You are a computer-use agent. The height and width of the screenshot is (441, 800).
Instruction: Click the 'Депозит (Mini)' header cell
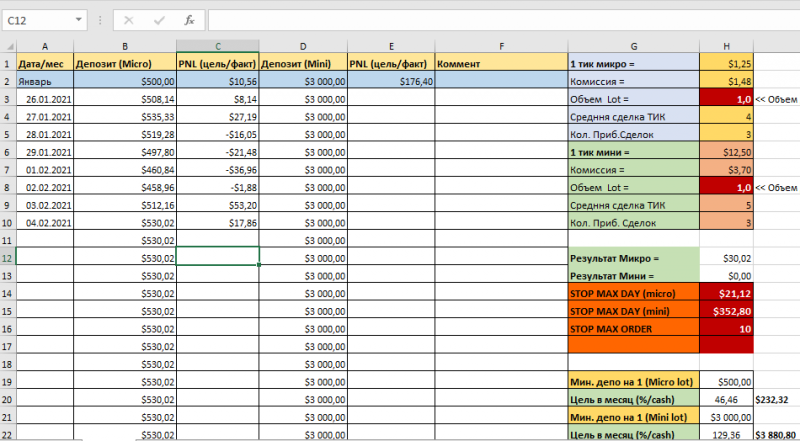coord(303,63)
